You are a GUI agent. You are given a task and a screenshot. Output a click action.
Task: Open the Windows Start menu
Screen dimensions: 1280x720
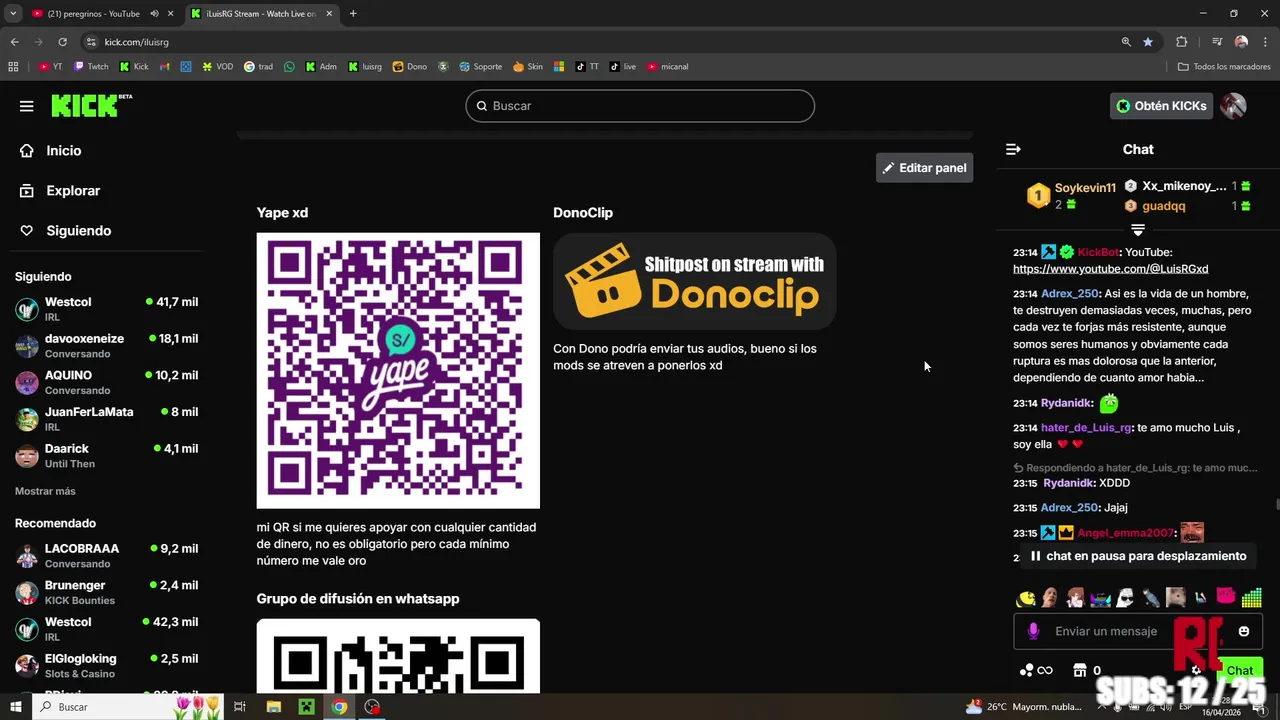tap(15, 707)
